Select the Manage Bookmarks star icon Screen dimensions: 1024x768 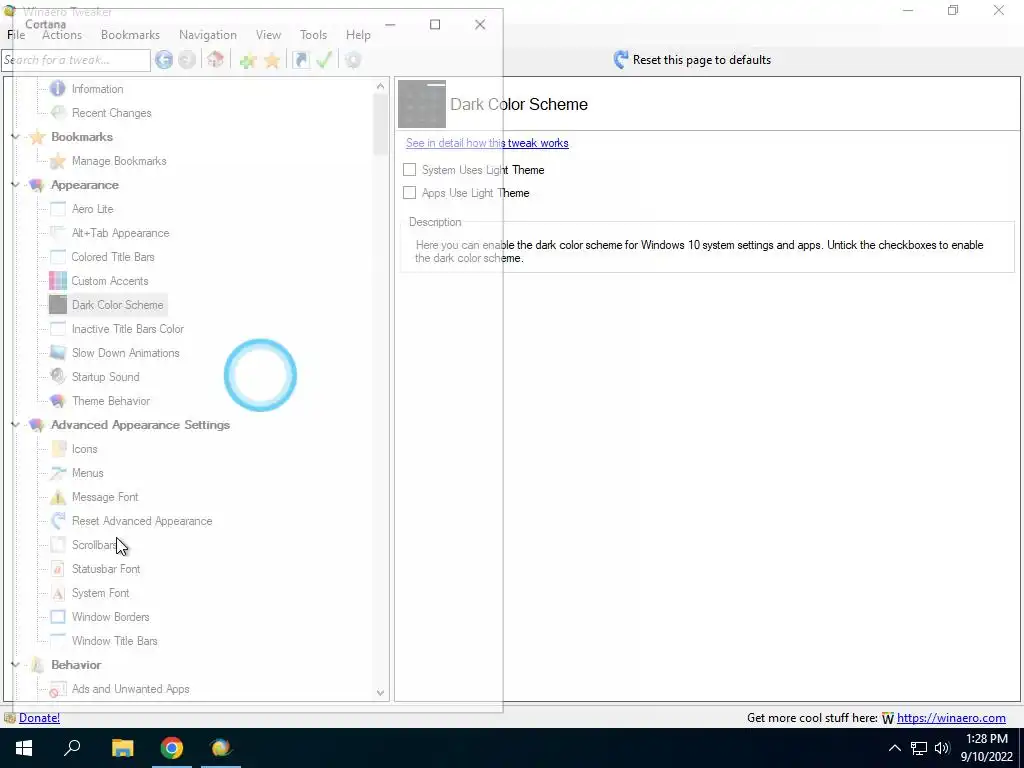point(57,161)
